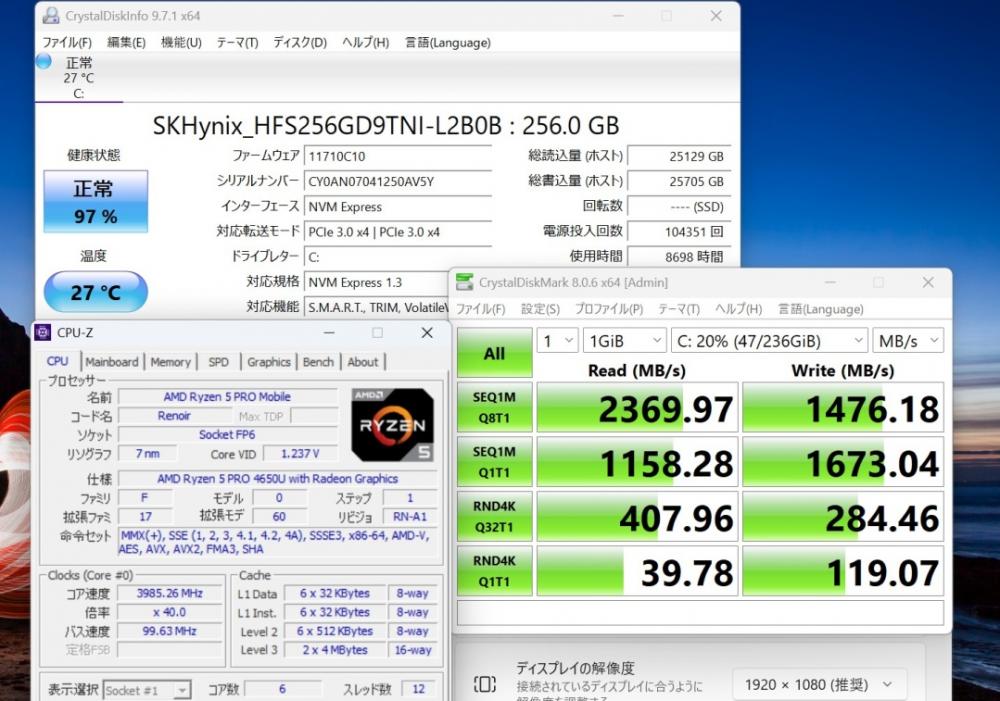The image size is (1000, 701).
Task: Open the MB/s unit dropdown
Action: click(x=908, y=341)
